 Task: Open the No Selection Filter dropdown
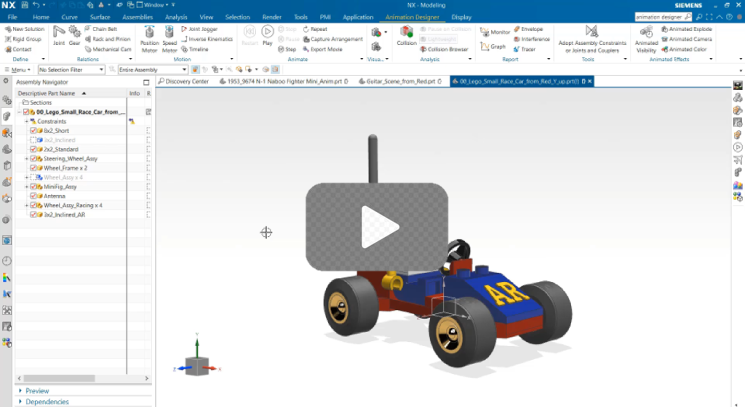point(74,70)
